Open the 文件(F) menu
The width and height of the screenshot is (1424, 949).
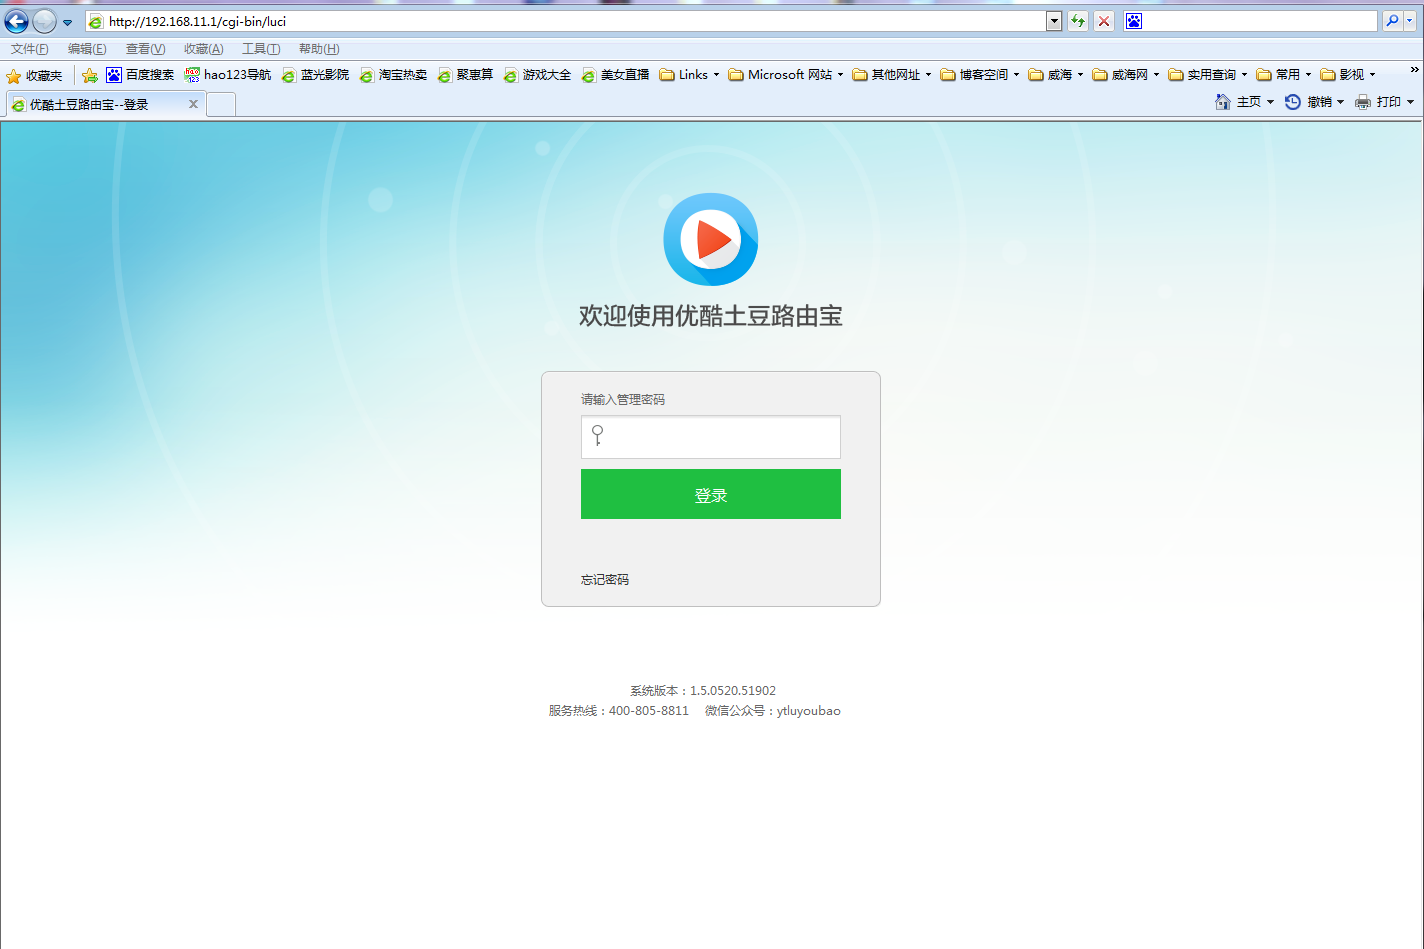tap(29, 49)
